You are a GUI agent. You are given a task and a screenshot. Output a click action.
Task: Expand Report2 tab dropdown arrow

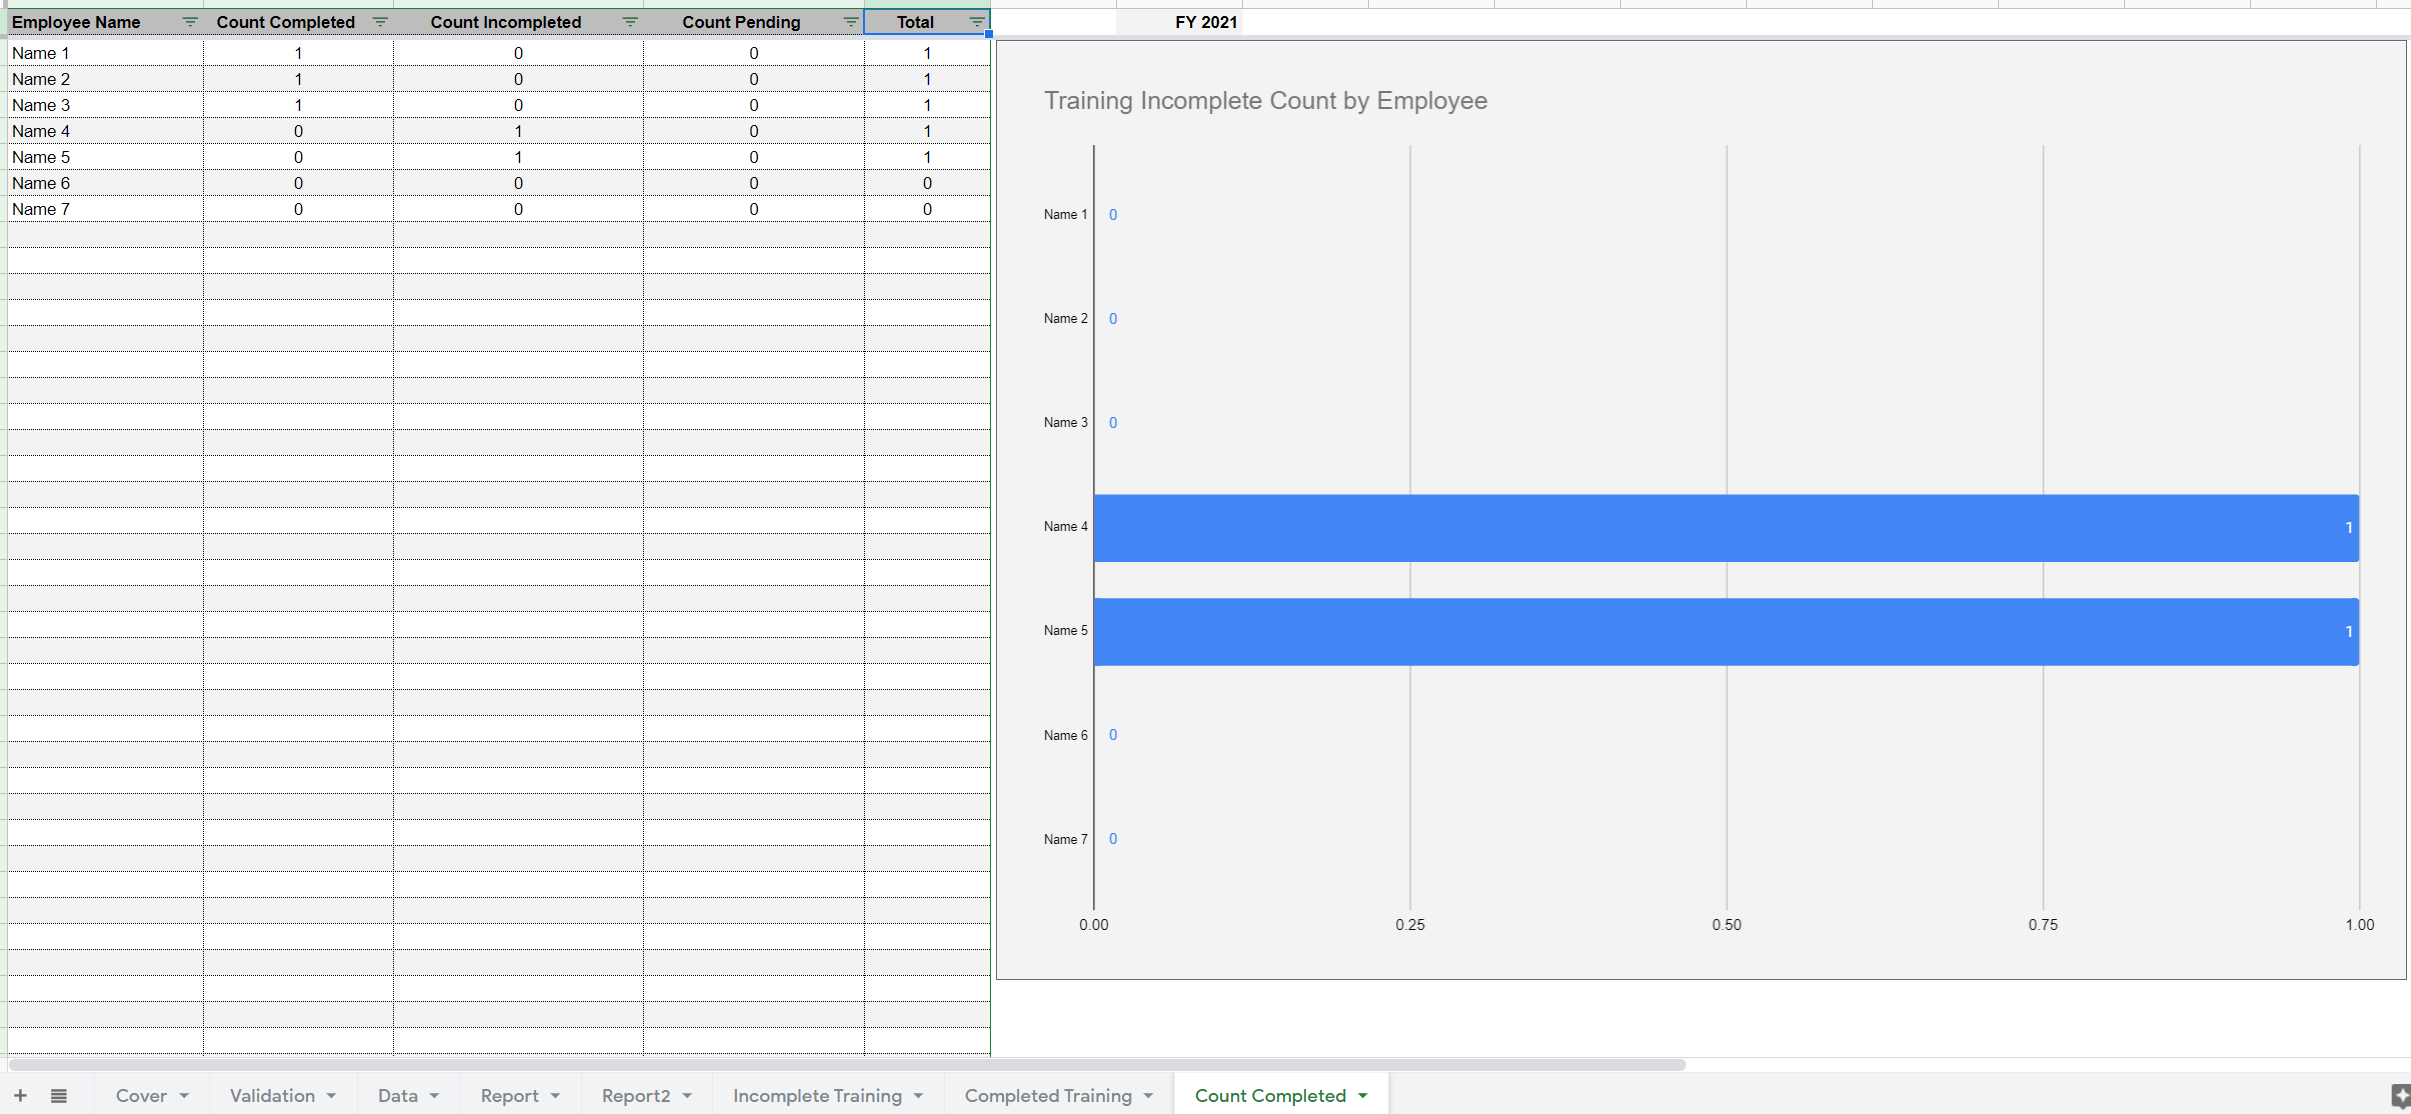[687, 1096]
